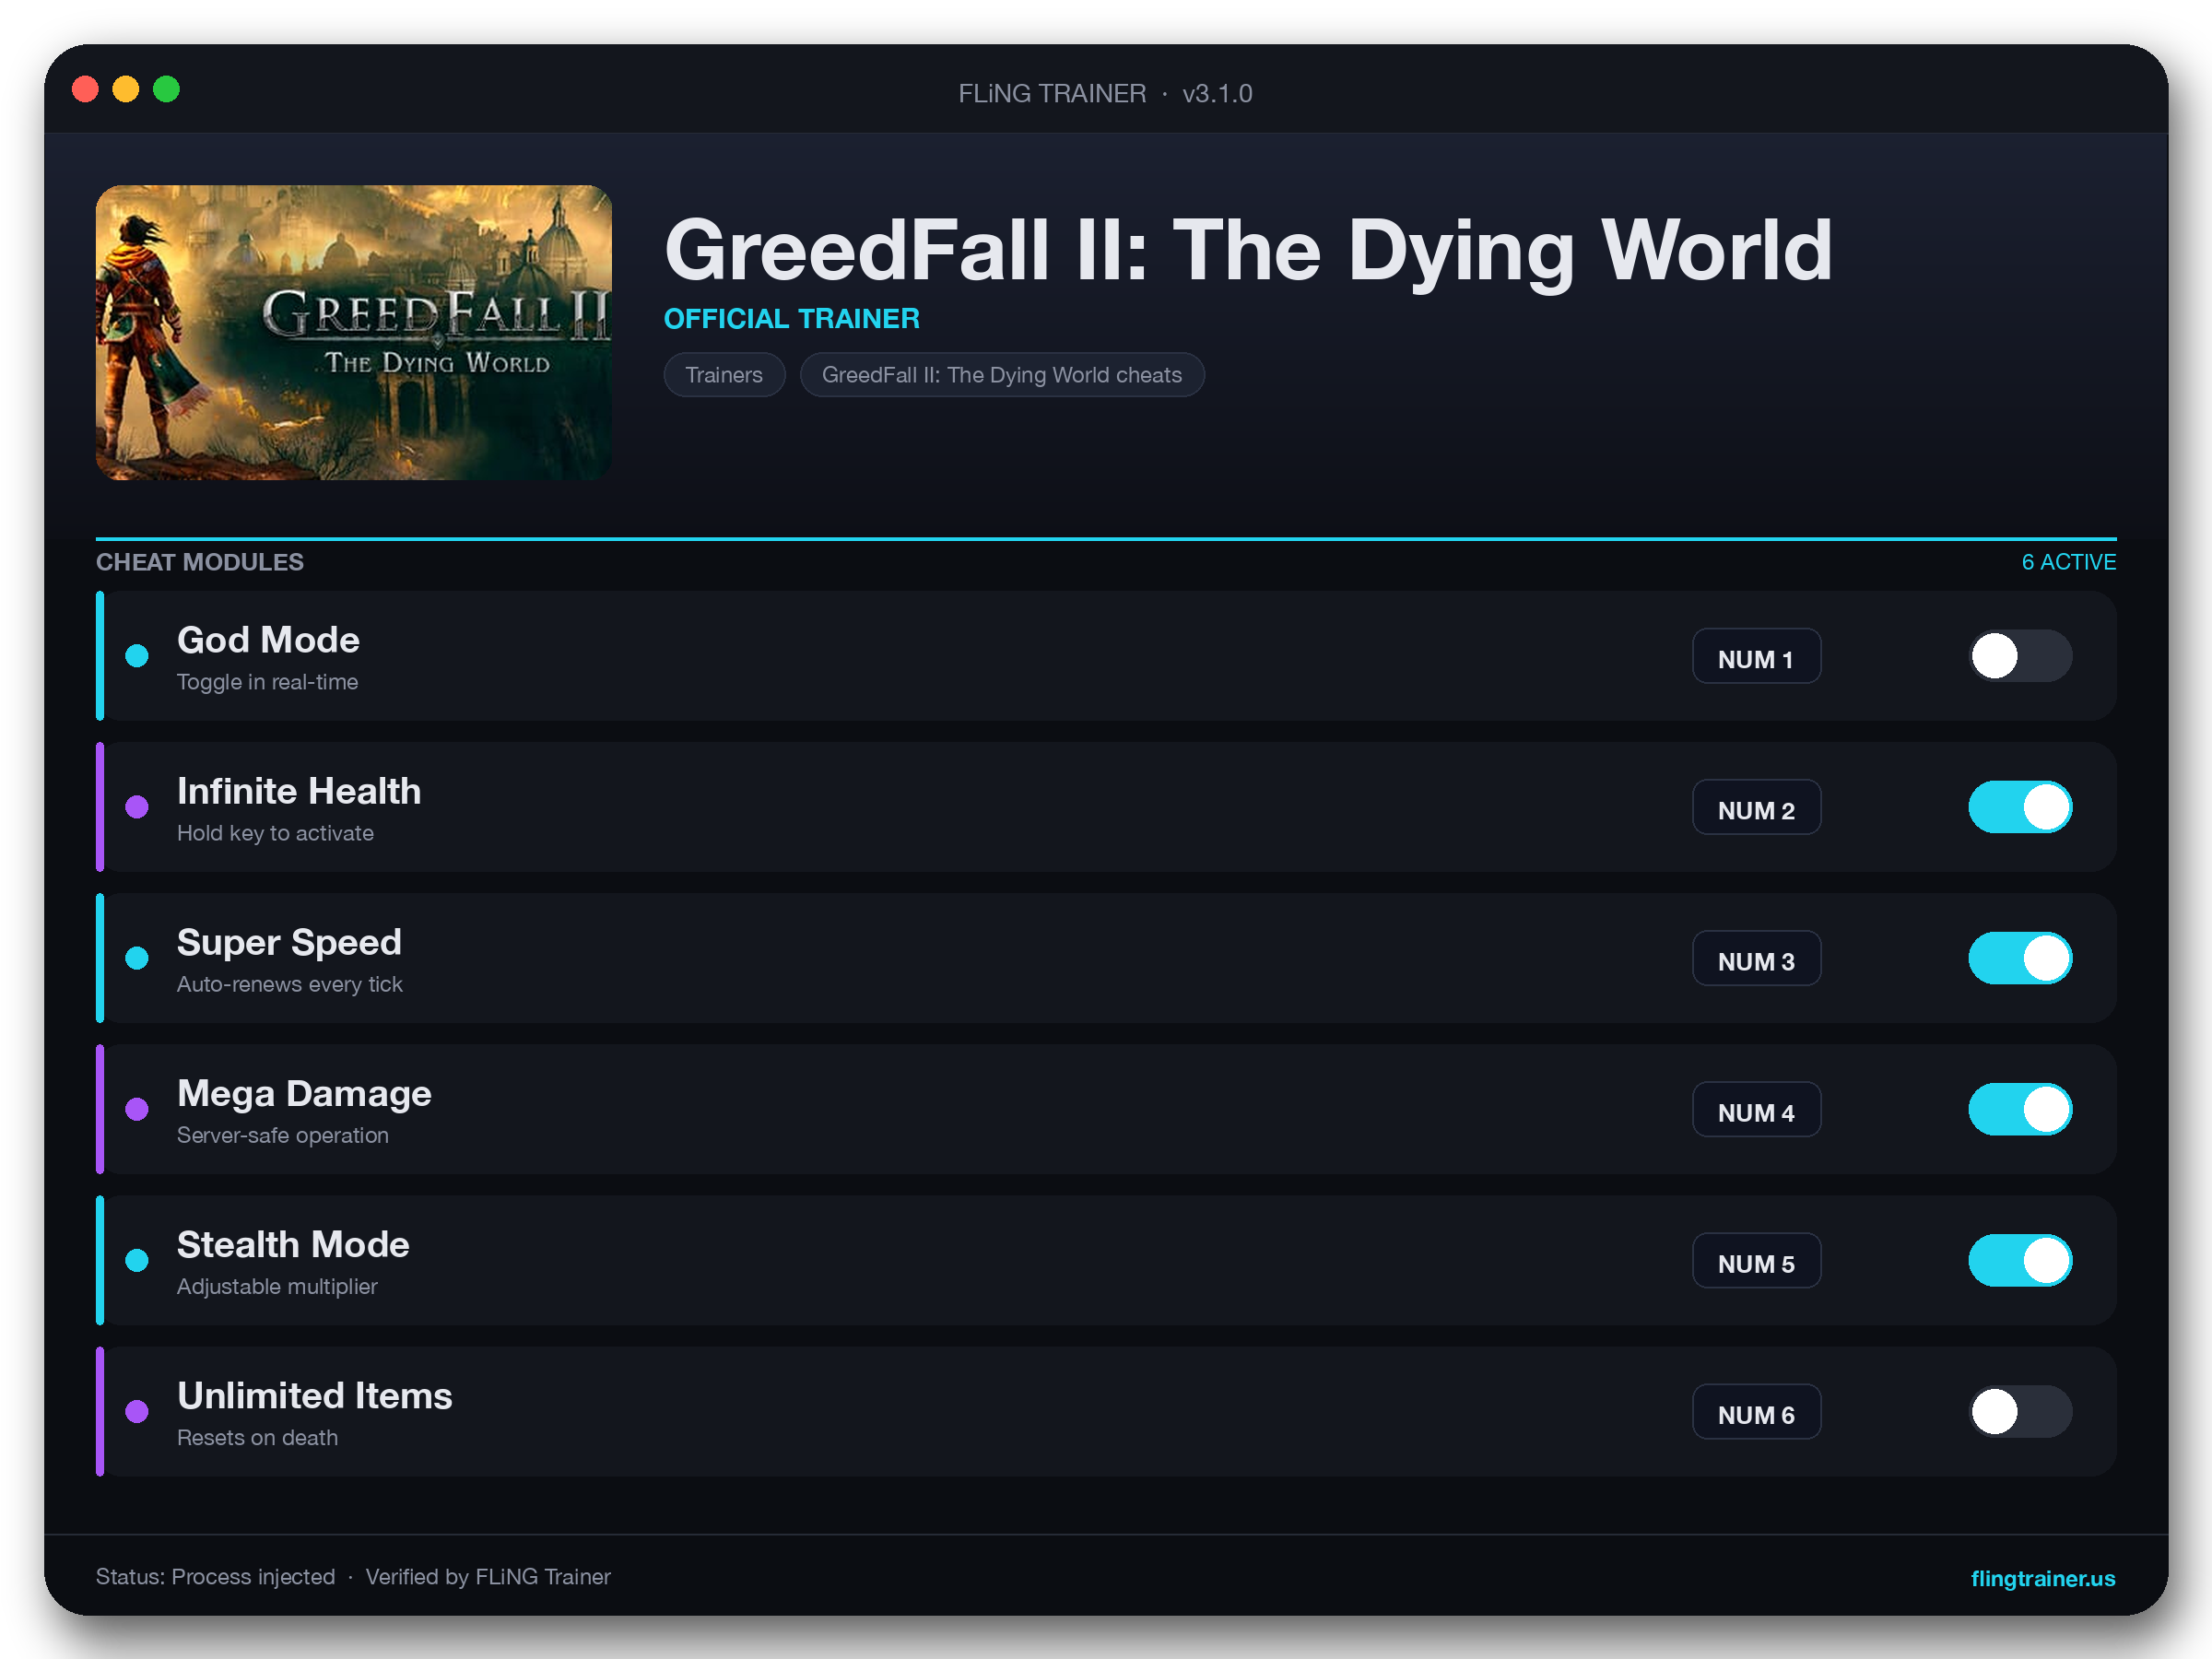Select the Unlimited Items module title

pos(314,1396)
